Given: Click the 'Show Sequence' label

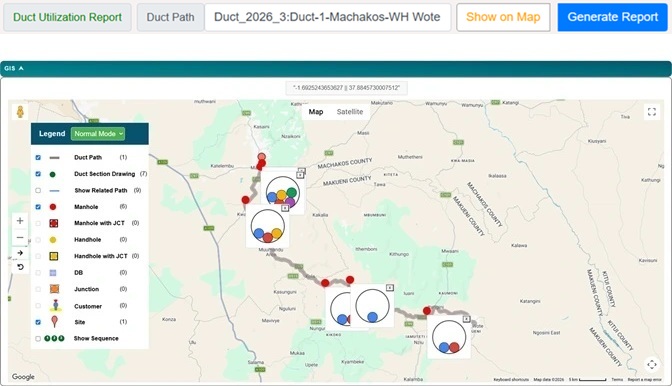Looking at the screenshot, I should tap(96, 338).
